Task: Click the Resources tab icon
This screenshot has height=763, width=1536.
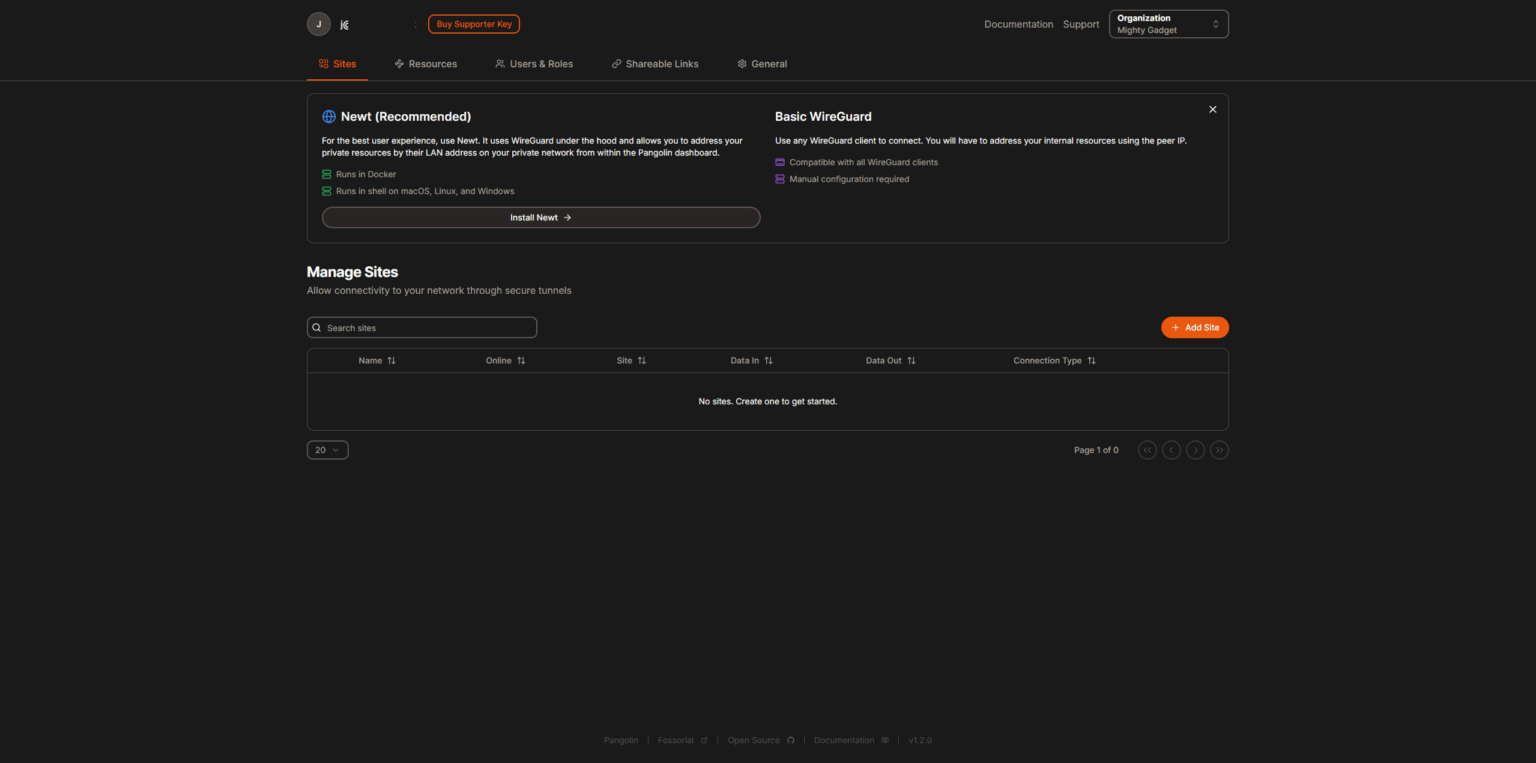Action: point(398,63)
